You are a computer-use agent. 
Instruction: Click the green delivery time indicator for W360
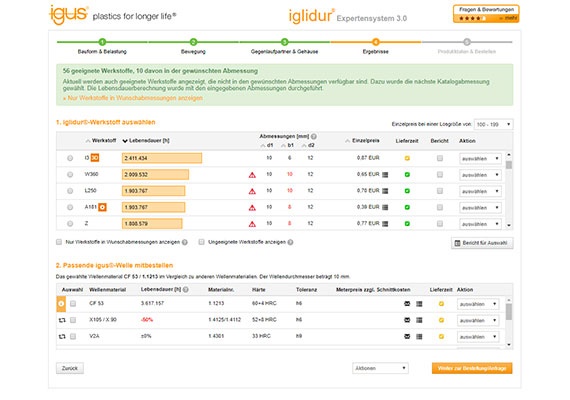[x=407, y=175]
